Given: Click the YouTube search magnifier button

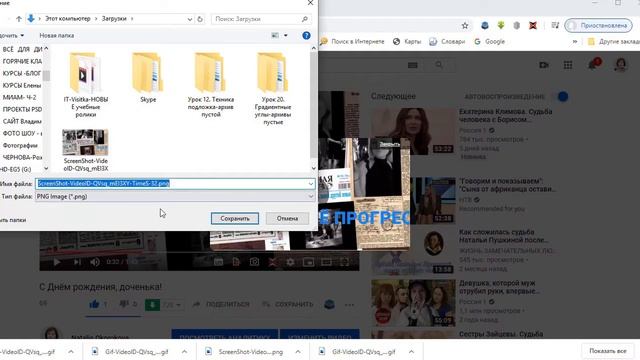Looking at the screenshot, I should pyautogui.click(x=439, y=65).
